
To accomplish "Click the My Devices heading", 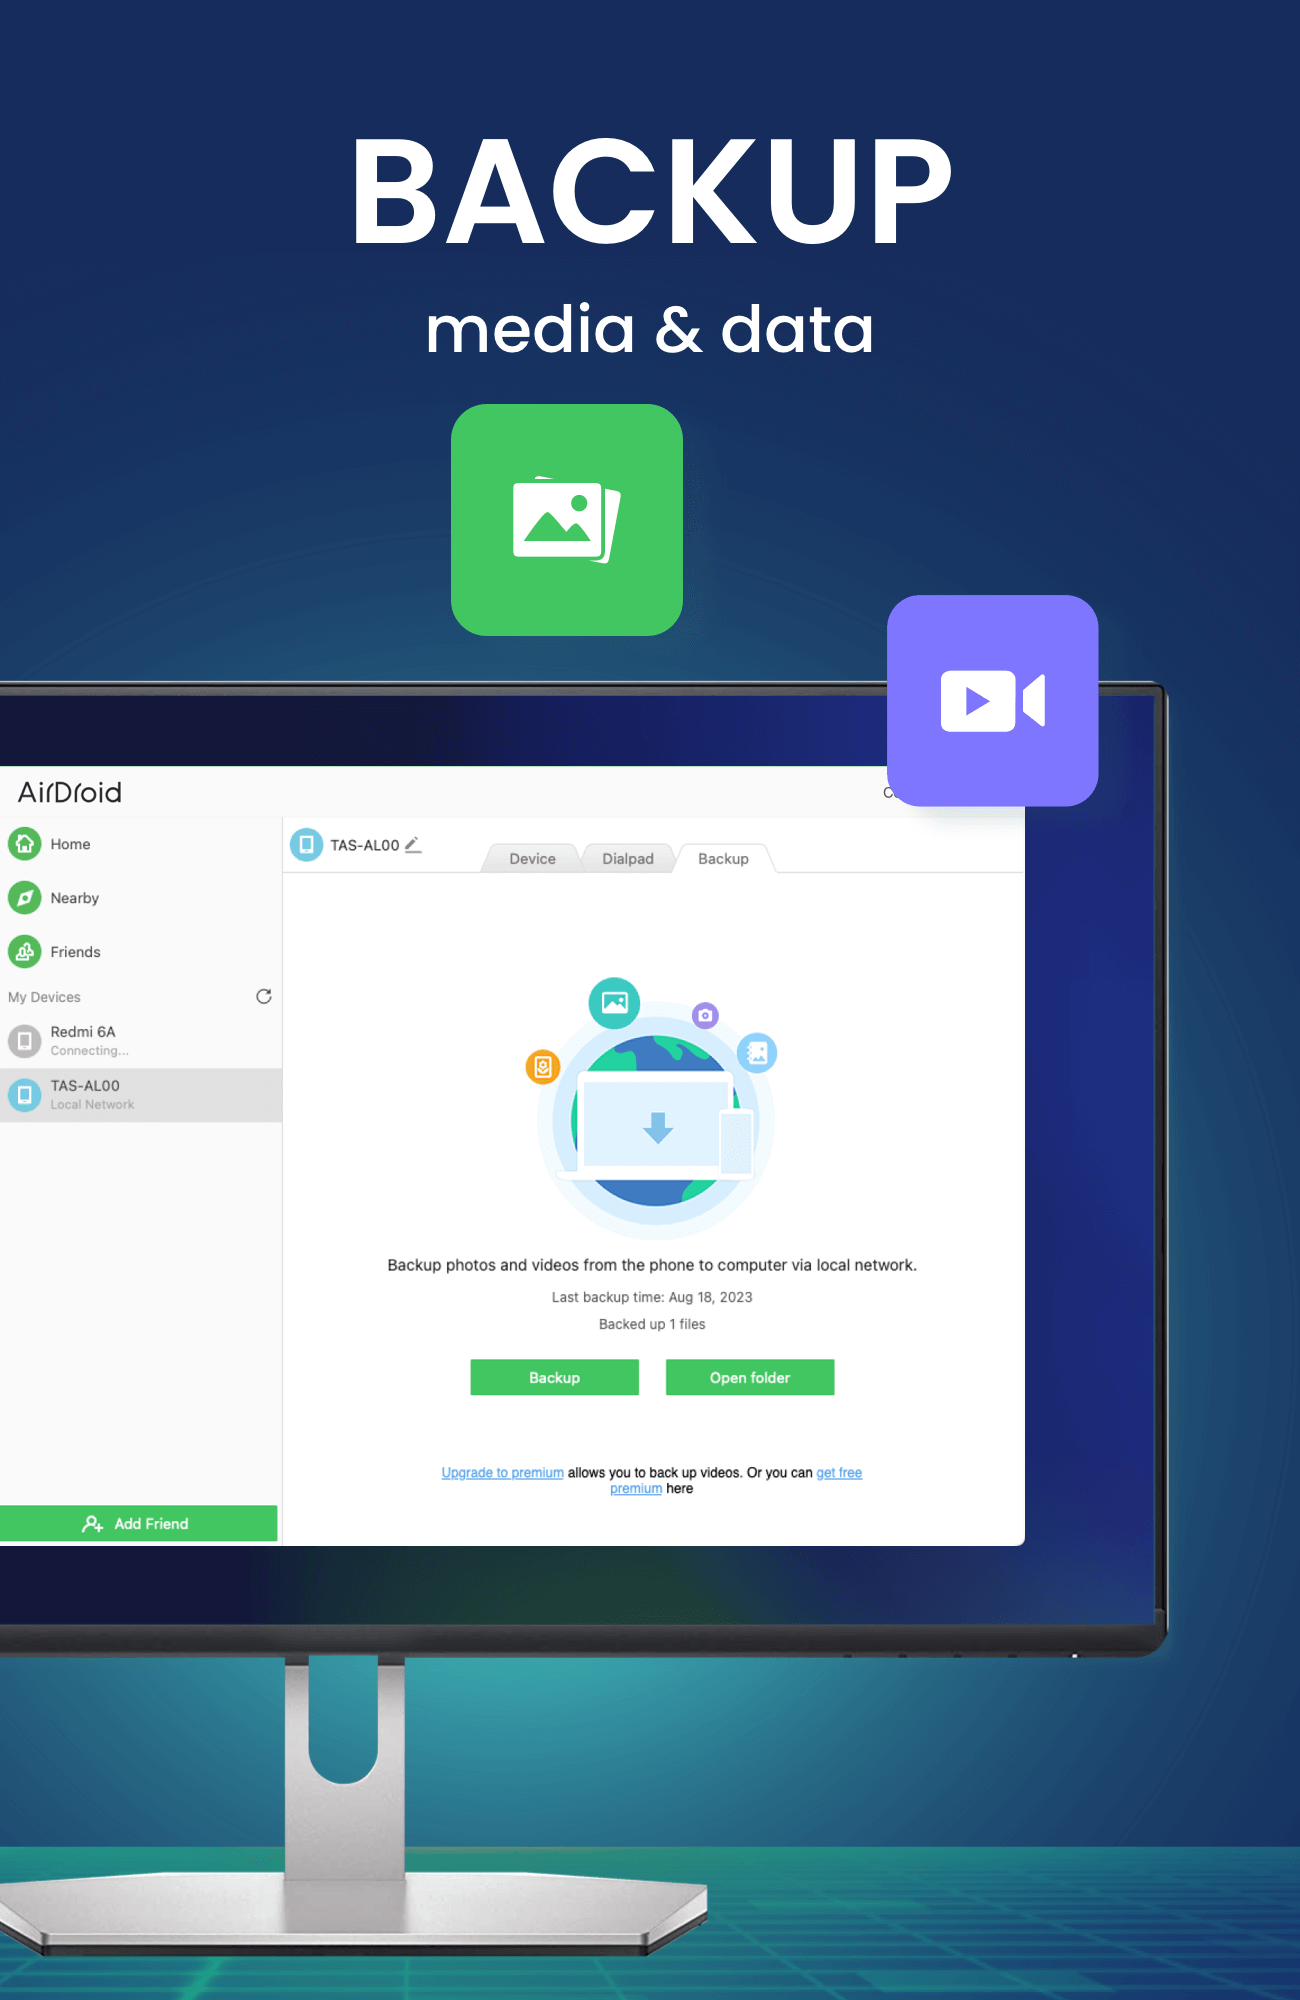I will (x=44, y=997).
